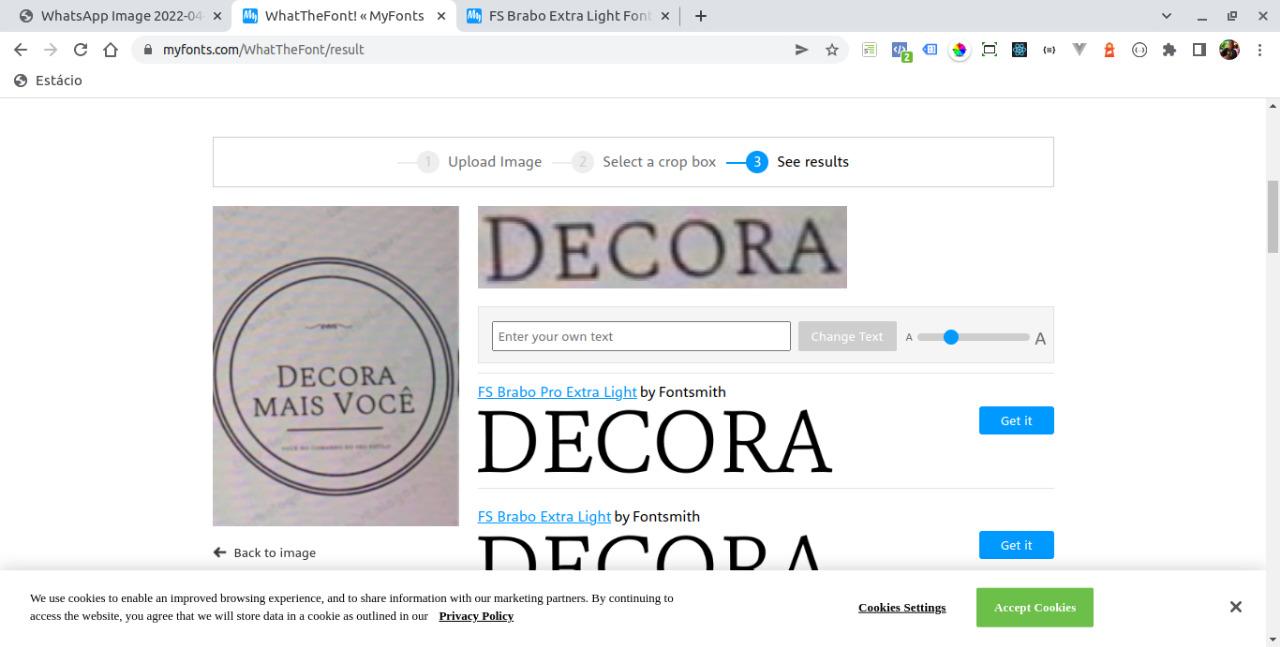Close the cookie consent banner

coord(1235,606)
